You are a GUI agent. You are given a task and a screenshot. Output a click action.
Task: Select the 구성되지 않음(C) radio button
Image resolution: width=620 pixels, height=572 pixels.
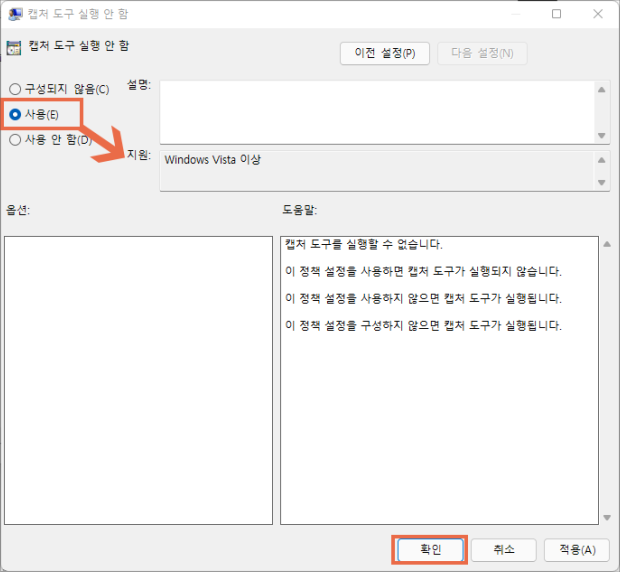tap(59, 89)
